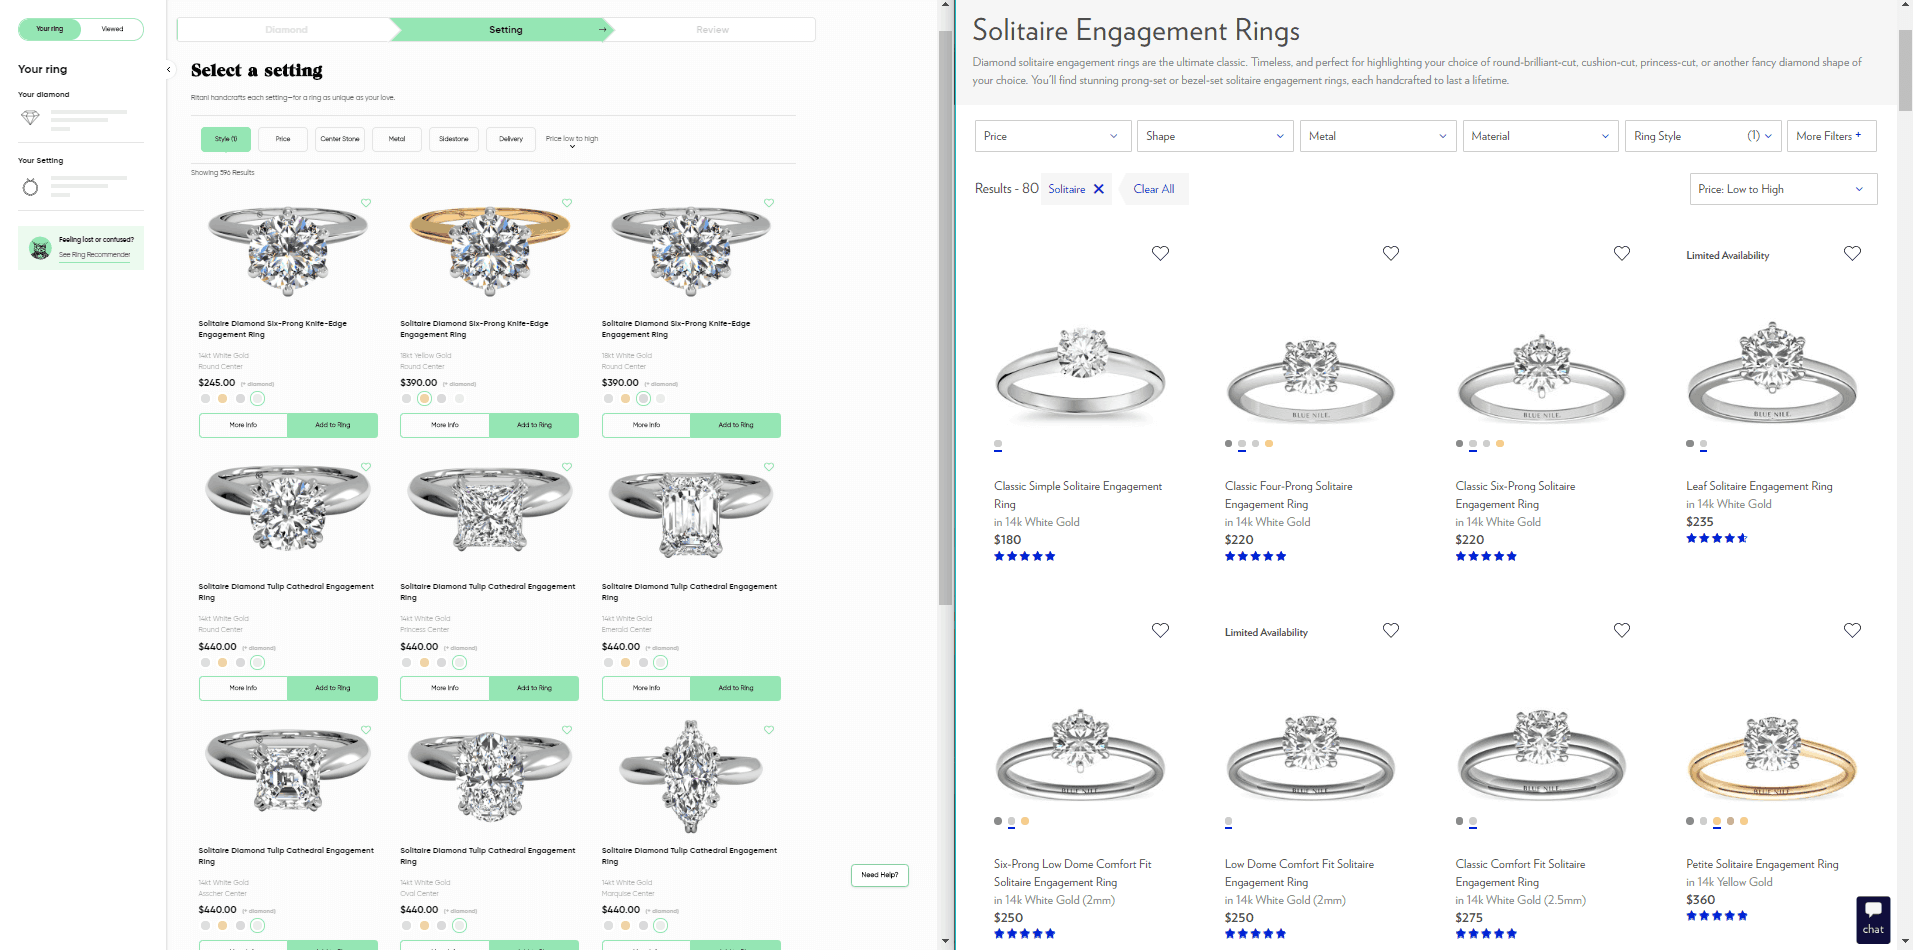The image size is (1913, 950).
Task: Click the Clear All filters link
Action: pos(1154,189)
